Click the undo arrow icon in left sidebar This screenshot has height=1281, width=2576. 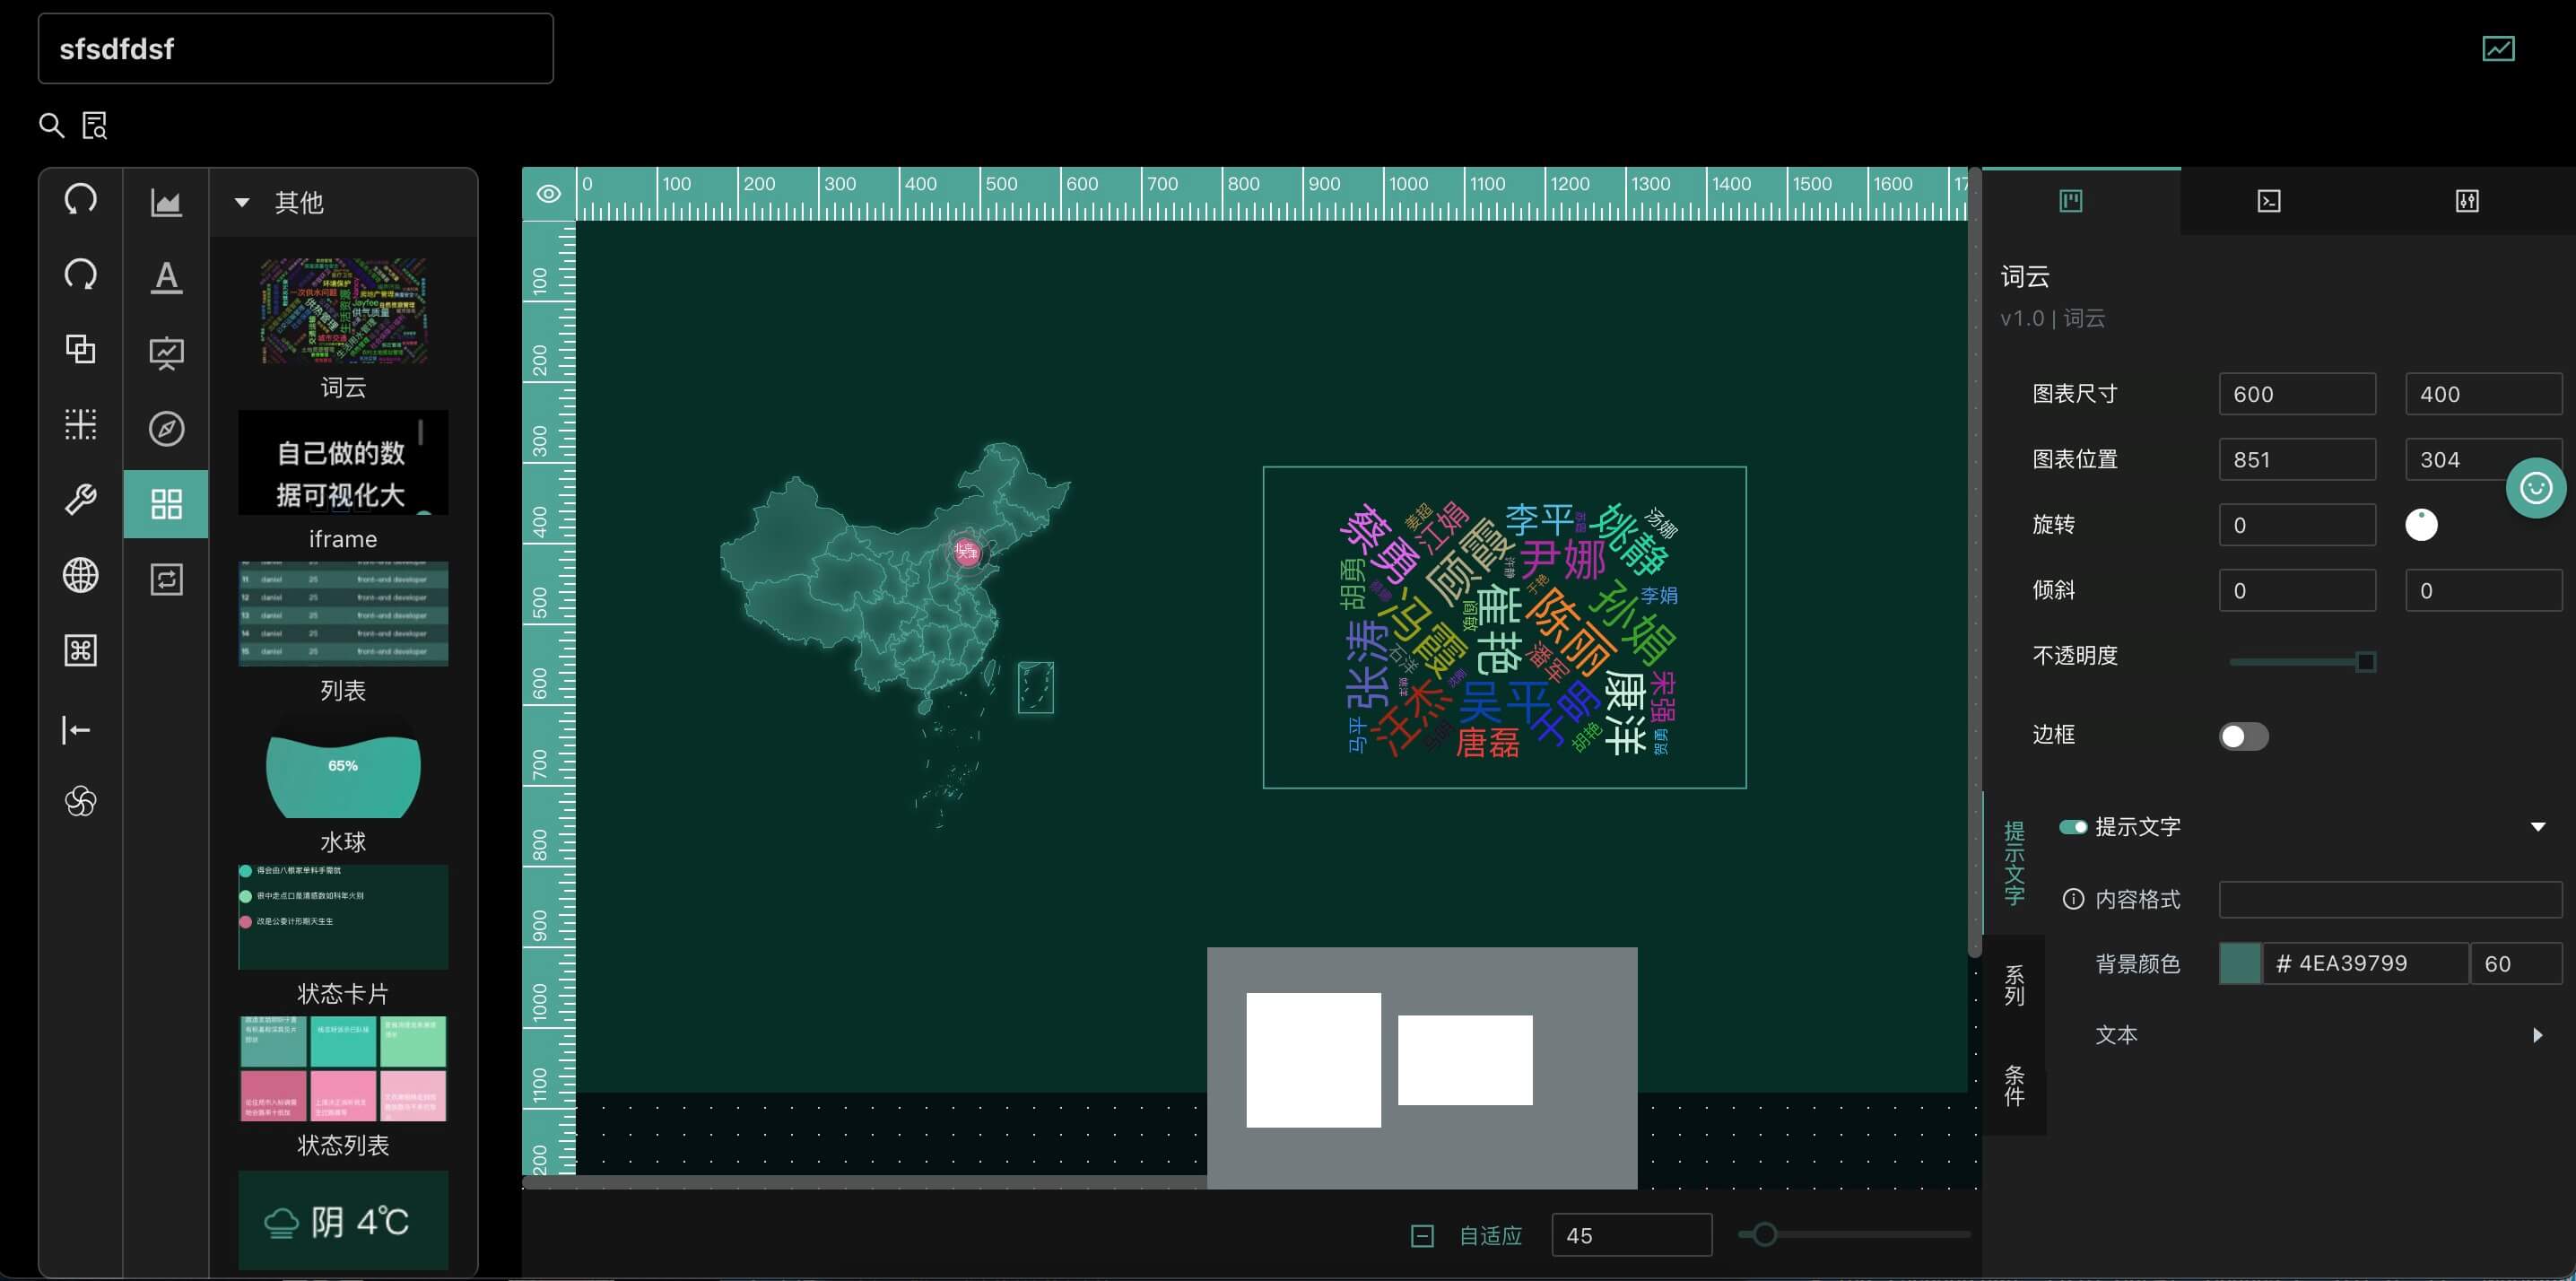coord(80,199)
